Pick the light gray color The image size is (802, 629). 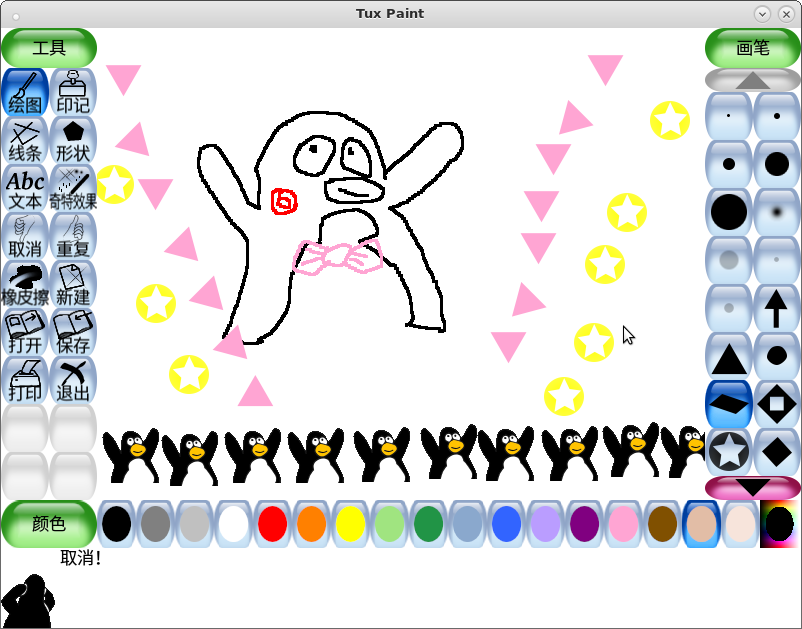pyautogui.click(x=194, y=524)
